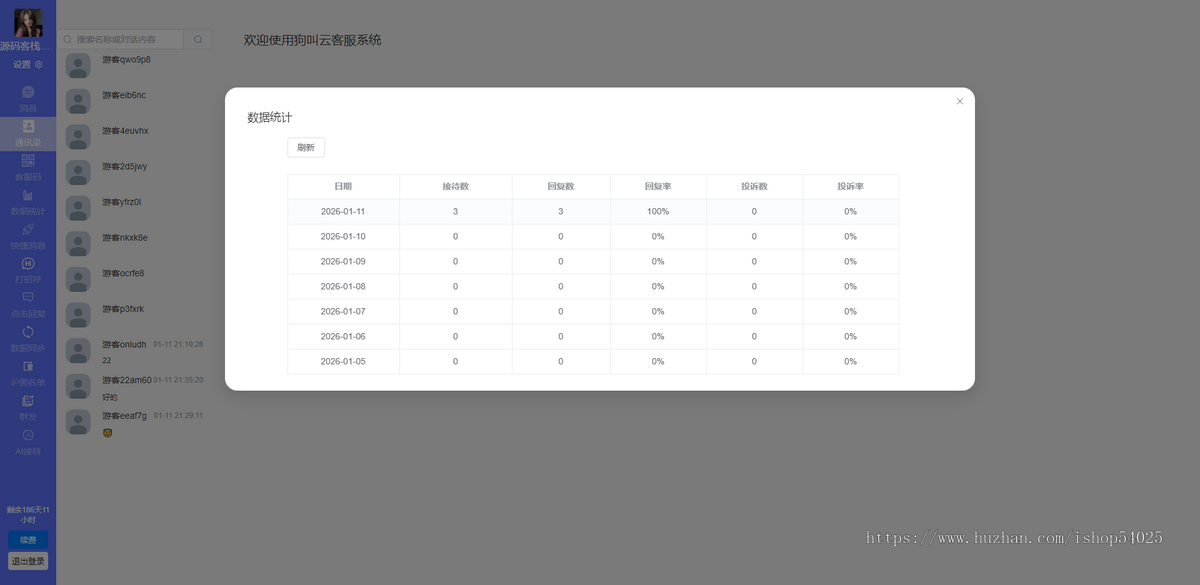1200x585 pixels.
Task: Click the 设置 gear icon
Action: tap(39, 65)
